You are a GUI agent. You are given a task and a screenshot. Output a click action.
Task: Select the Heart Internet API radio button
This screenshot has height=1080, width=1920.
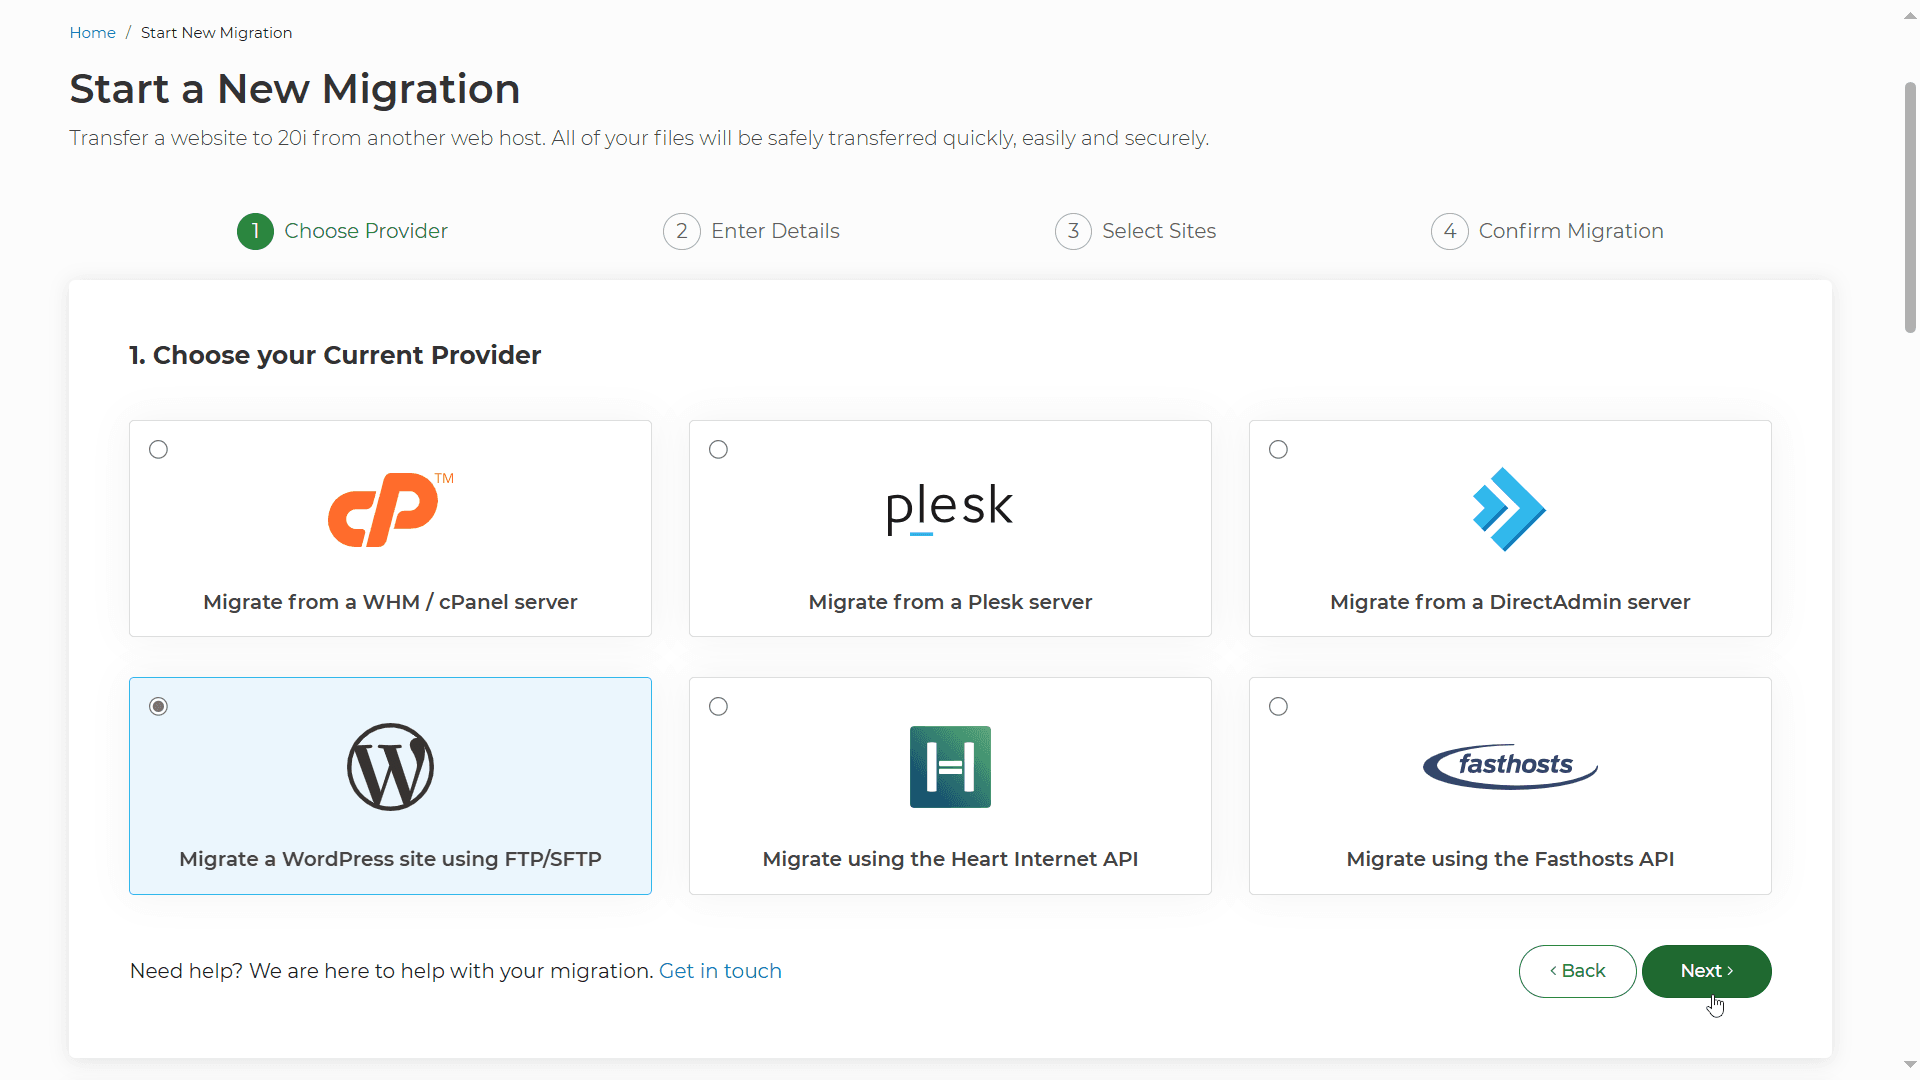pos(717,705)
